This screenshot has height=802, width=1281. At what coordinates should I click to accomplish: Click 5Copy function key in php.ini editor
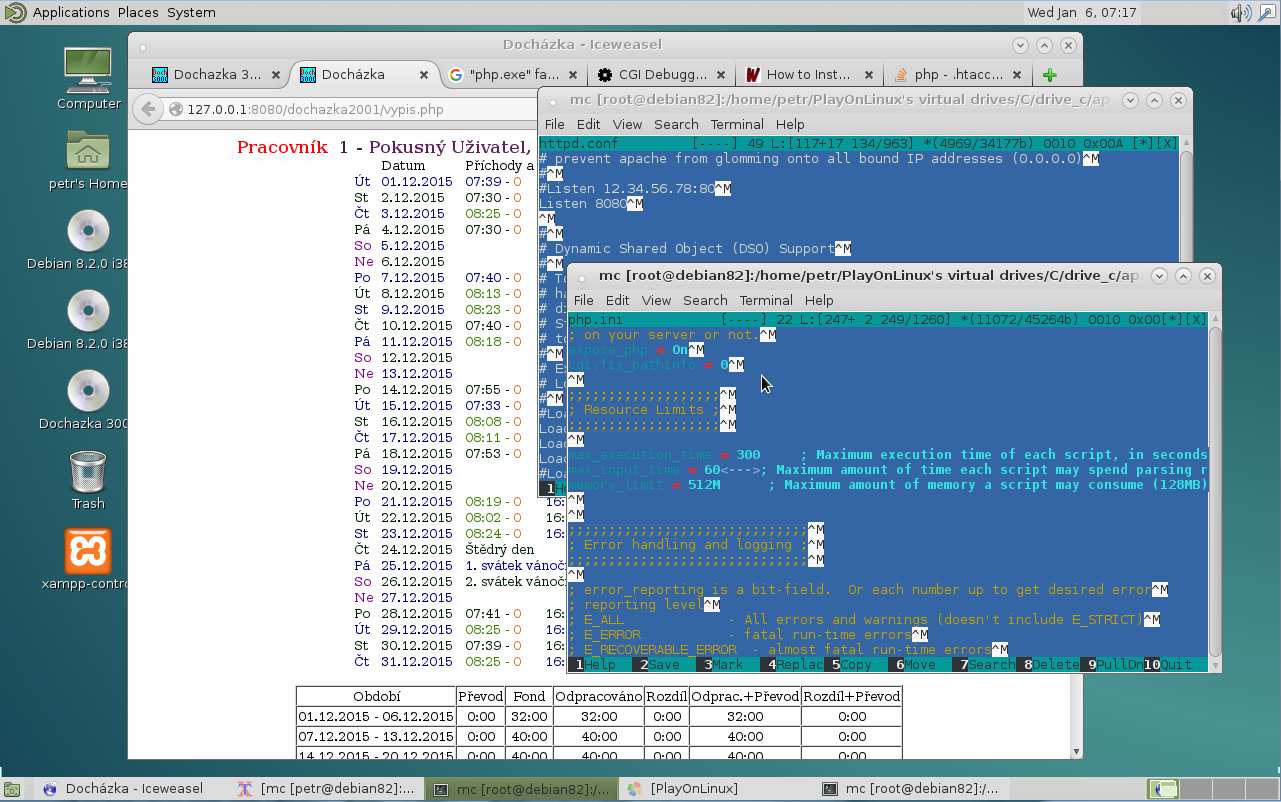(x=852, y=665)
